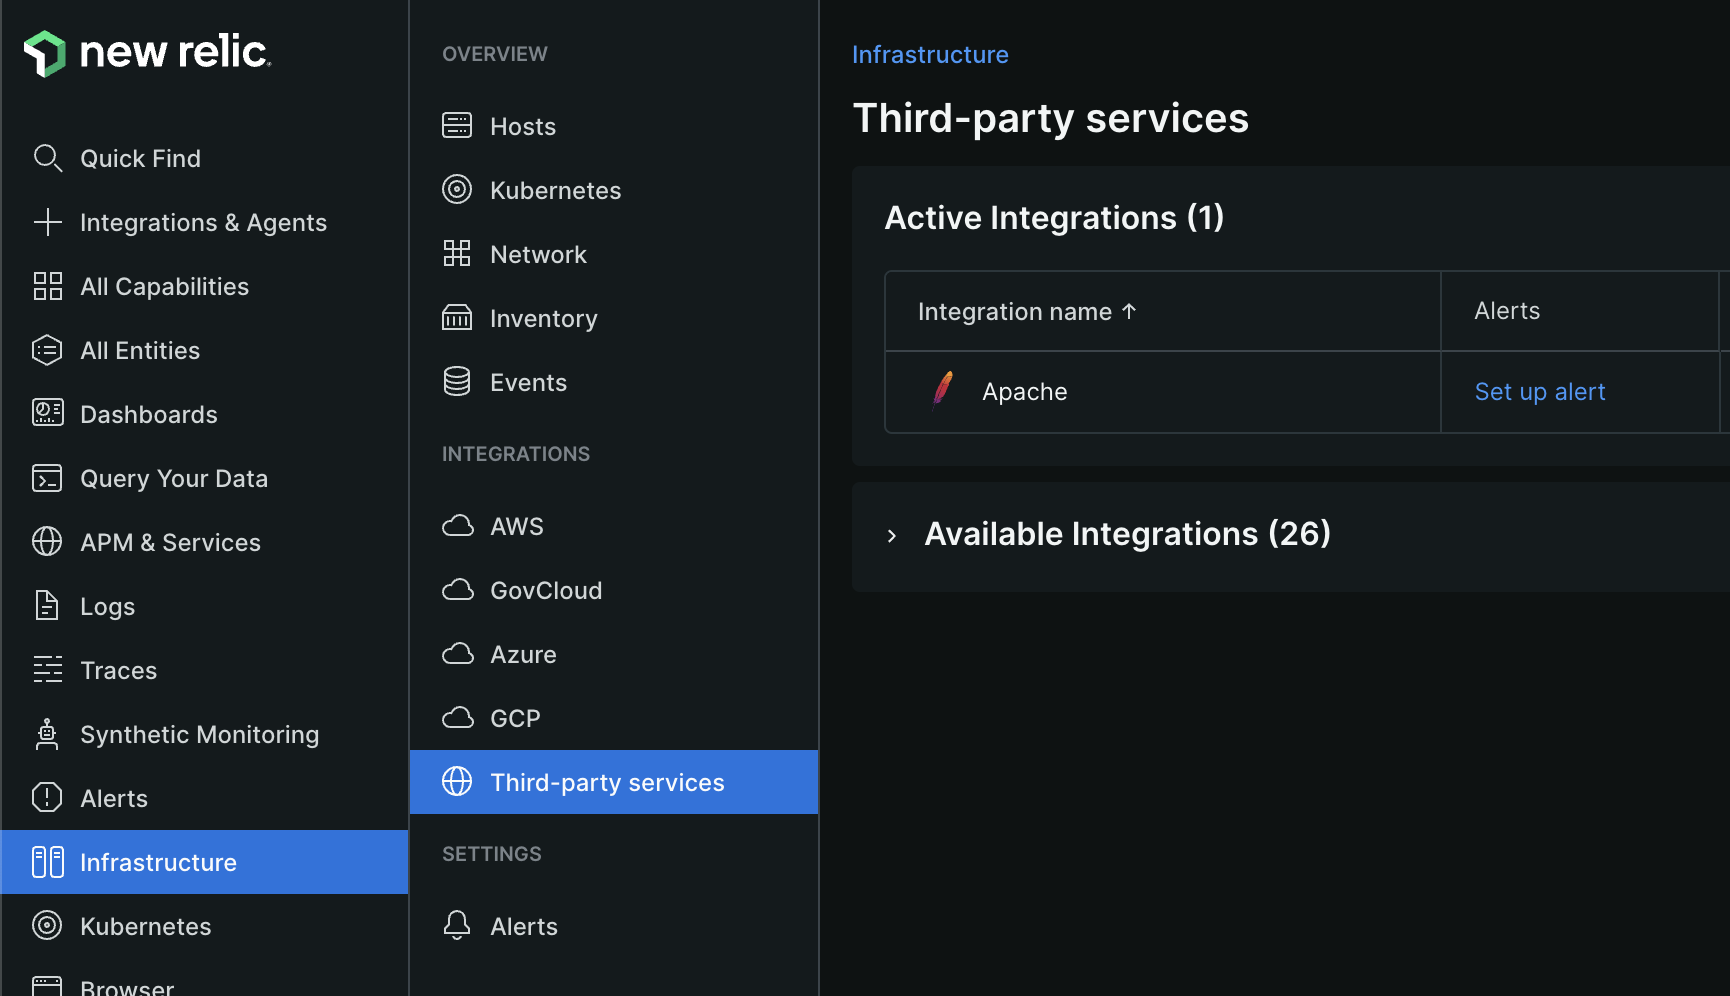Image resolution: width=1730 pixels, height=996 pixels.
Task: Click the GovCloud cloud icon
Action: [457, 590]
